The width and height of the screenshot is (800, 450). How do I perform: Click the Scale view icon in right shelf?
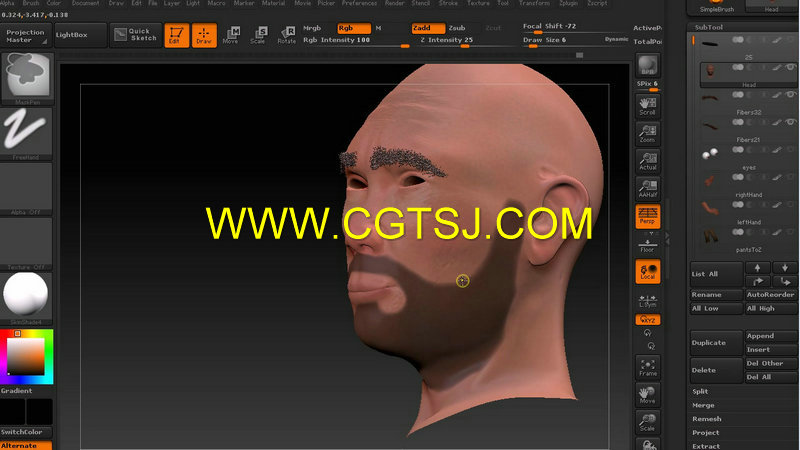point(648,422)
